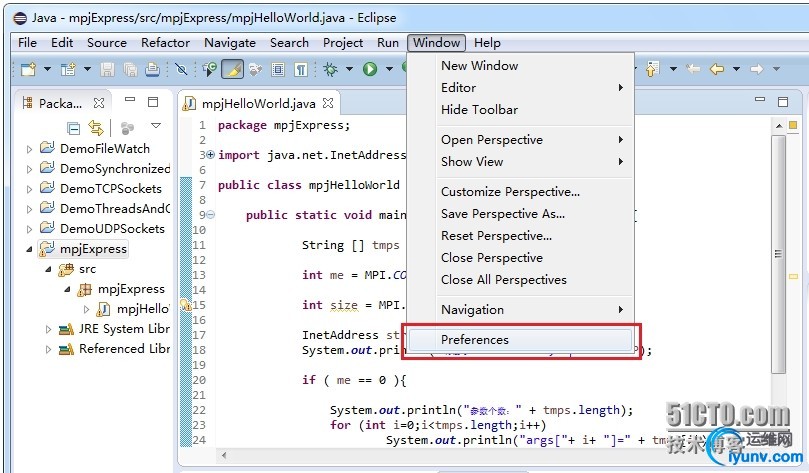Click the editor scroll up arrow
809x473 pixels.
(x=779, y=126)
